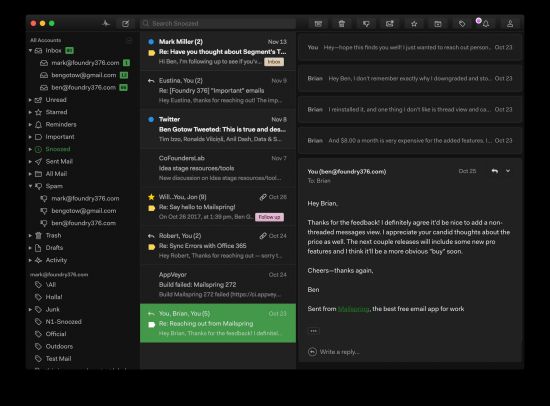
Task: Collapse the Spam folder arrow
Action: [x=31, y=186]
